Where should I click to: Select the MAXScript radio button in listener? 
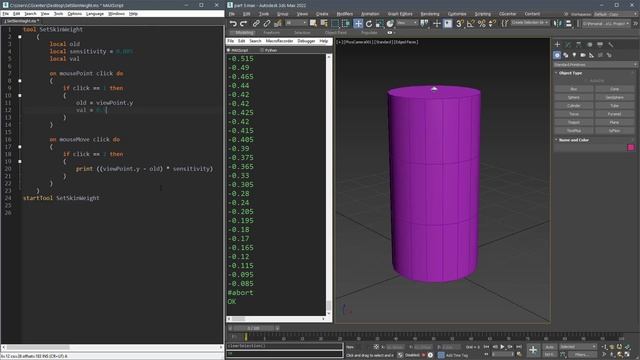click(229, 50)
